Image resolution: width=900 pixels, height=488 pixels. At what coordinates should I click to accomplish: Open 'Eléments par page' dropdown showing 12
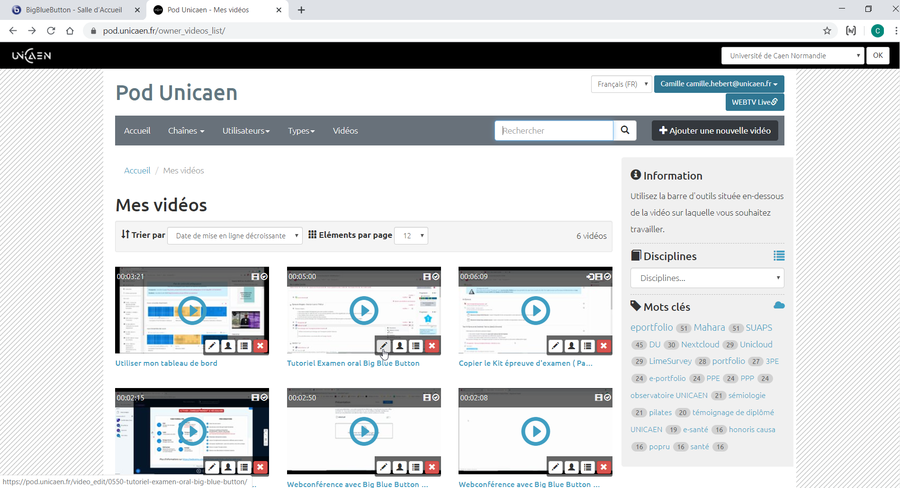click(411, 235)
